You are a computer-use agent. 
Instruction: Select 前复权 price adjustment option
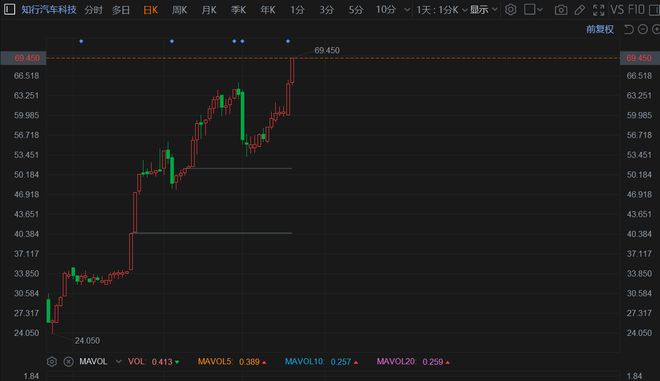(600, 29)
